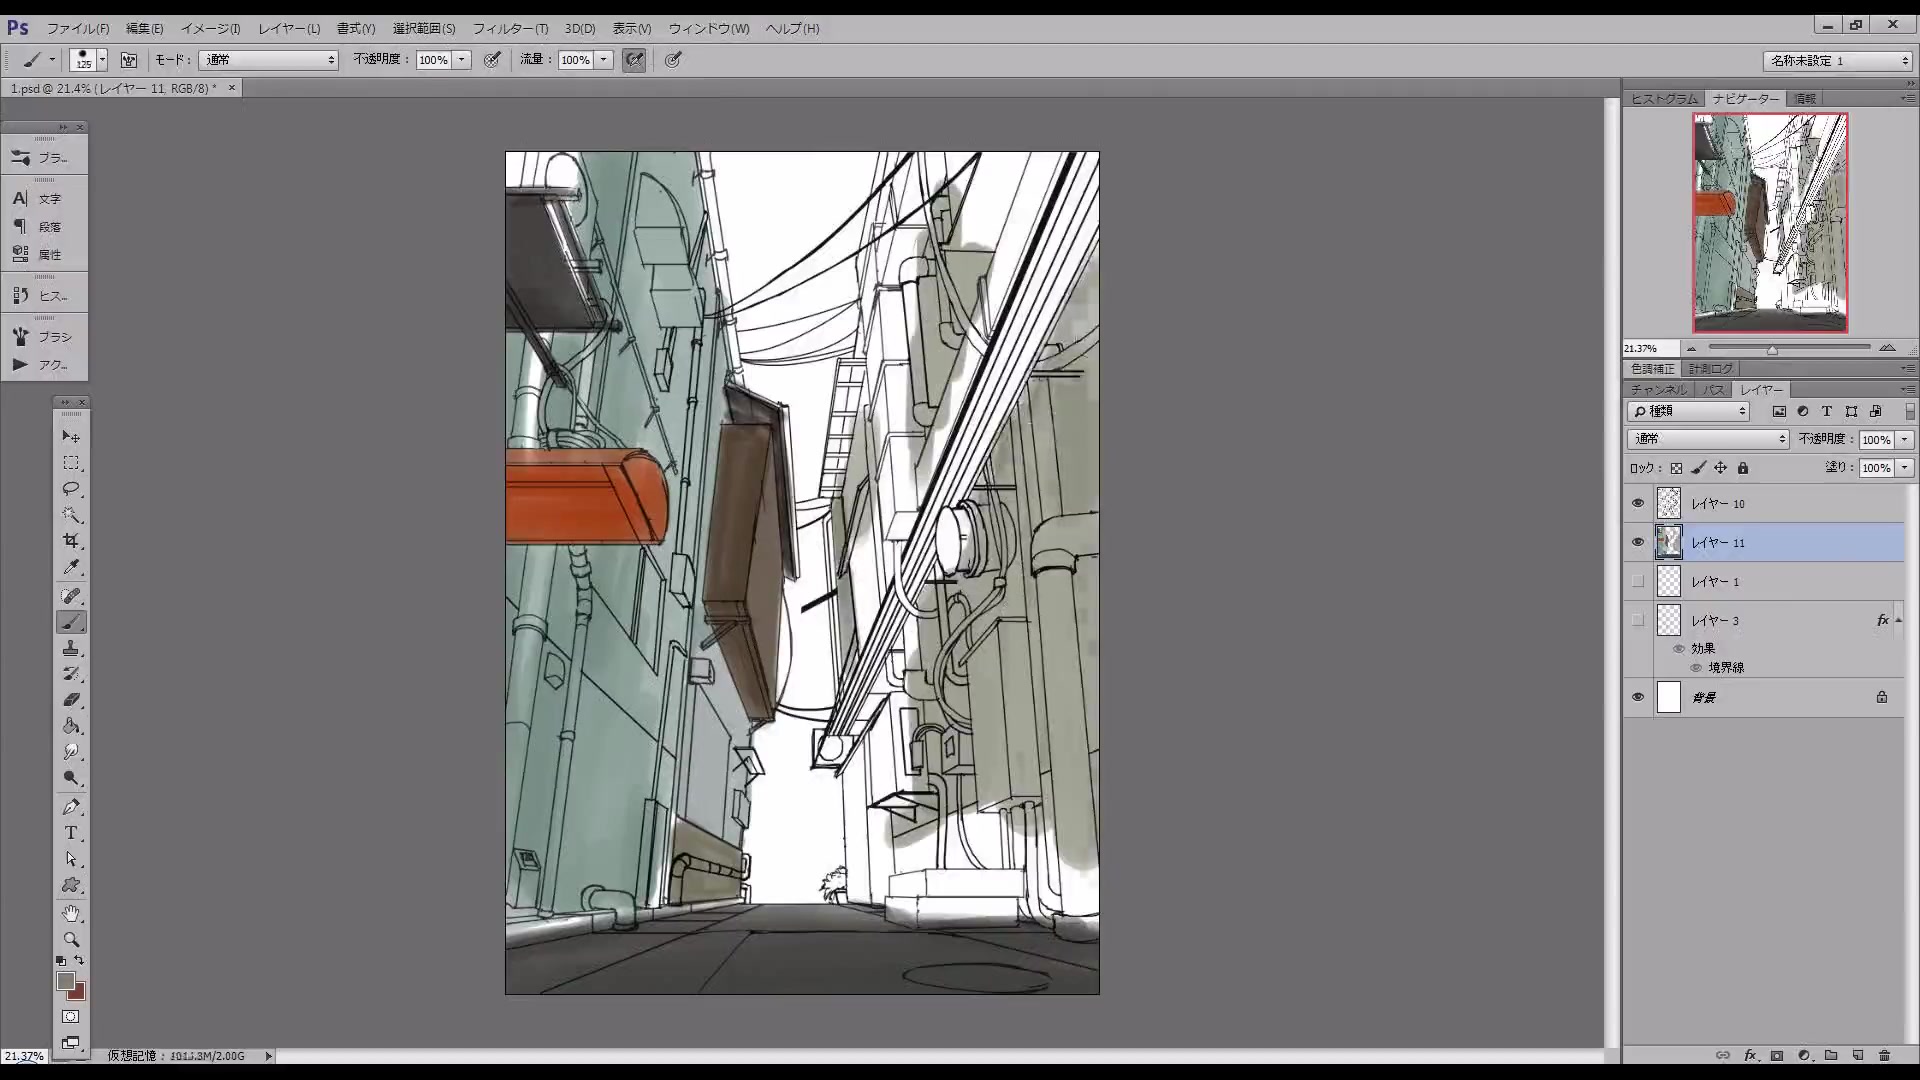The width and height of the screenshot is (1920, 1080).
Task: Click the レイヤー 11 layer thumbnail
Action: click(1668, 542)
